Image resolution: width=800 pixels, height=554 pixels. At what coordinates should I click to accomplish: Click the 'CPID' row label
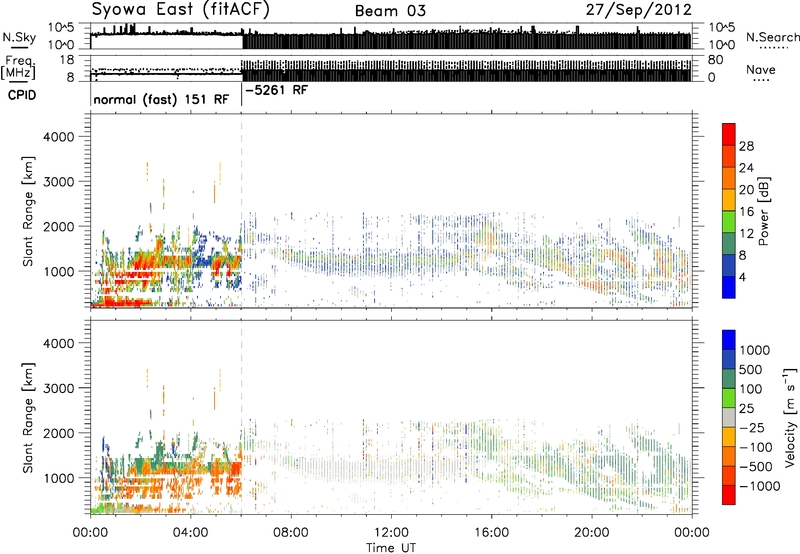coord(22,95)
